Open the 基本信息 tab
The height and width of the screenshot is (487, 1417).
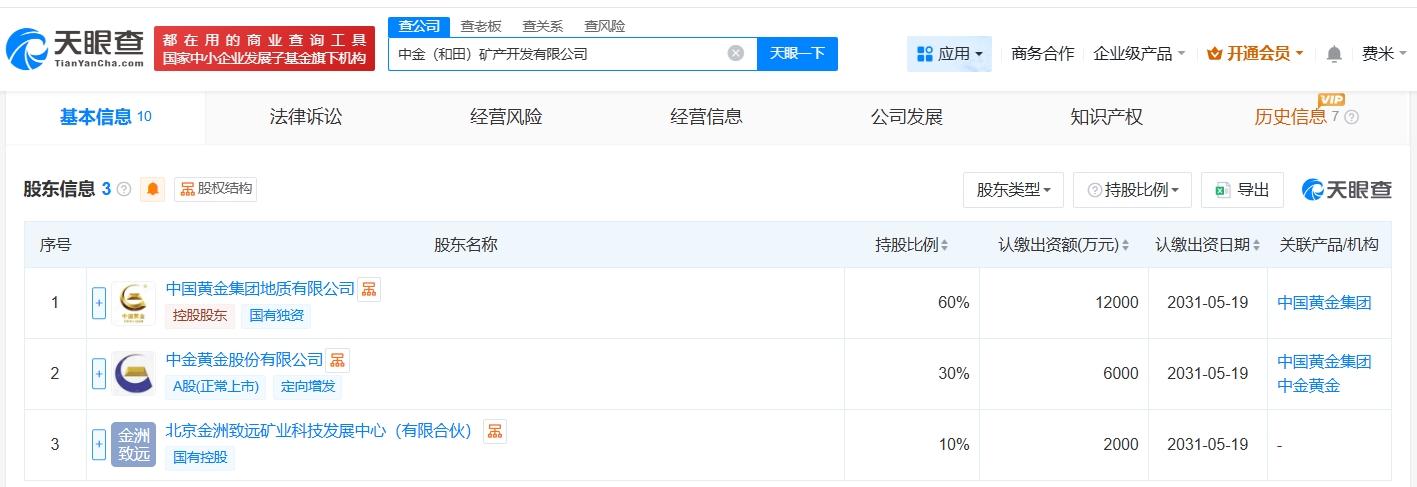click(x=106, y=117)
